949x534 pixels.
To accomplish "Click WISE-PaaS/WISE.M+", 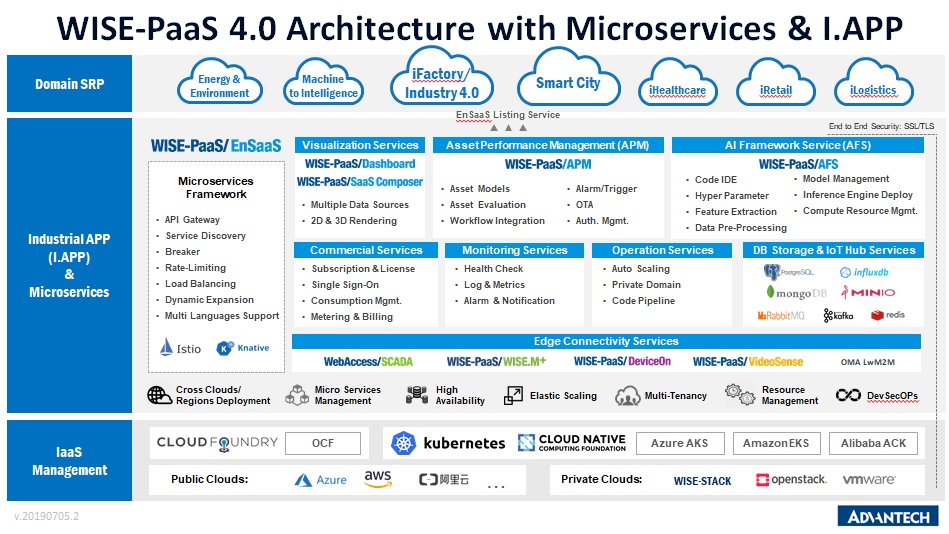I will pyautogui.click(x=496, y=361).
